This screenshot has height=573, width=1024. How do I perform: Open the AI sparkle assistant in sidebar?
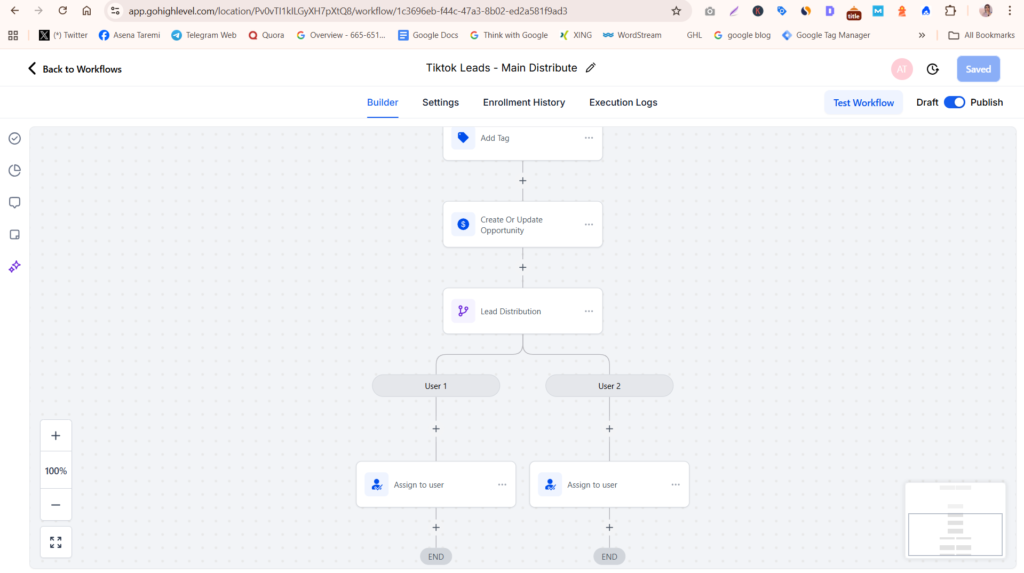pyautogui.click(x=14, y=267)
